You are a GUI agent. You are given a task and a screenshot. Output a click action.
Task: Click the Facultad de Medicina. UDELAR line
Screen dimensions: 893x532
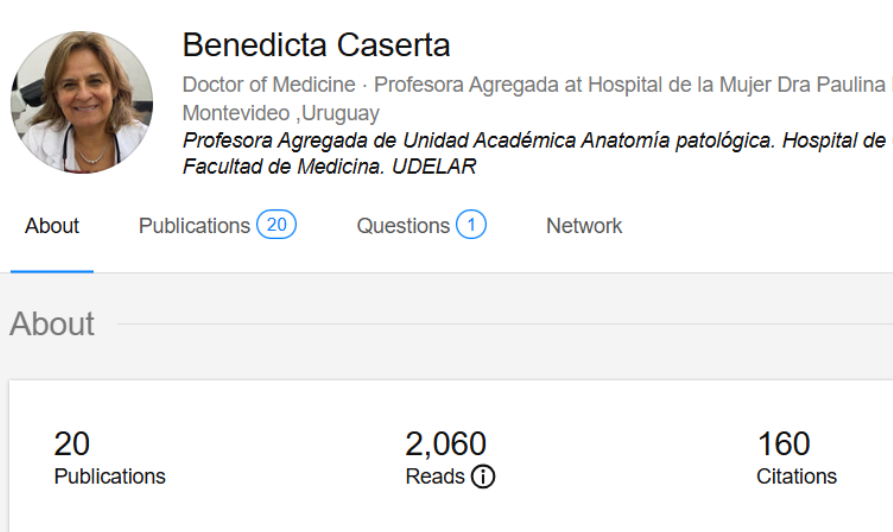point(329,167)
